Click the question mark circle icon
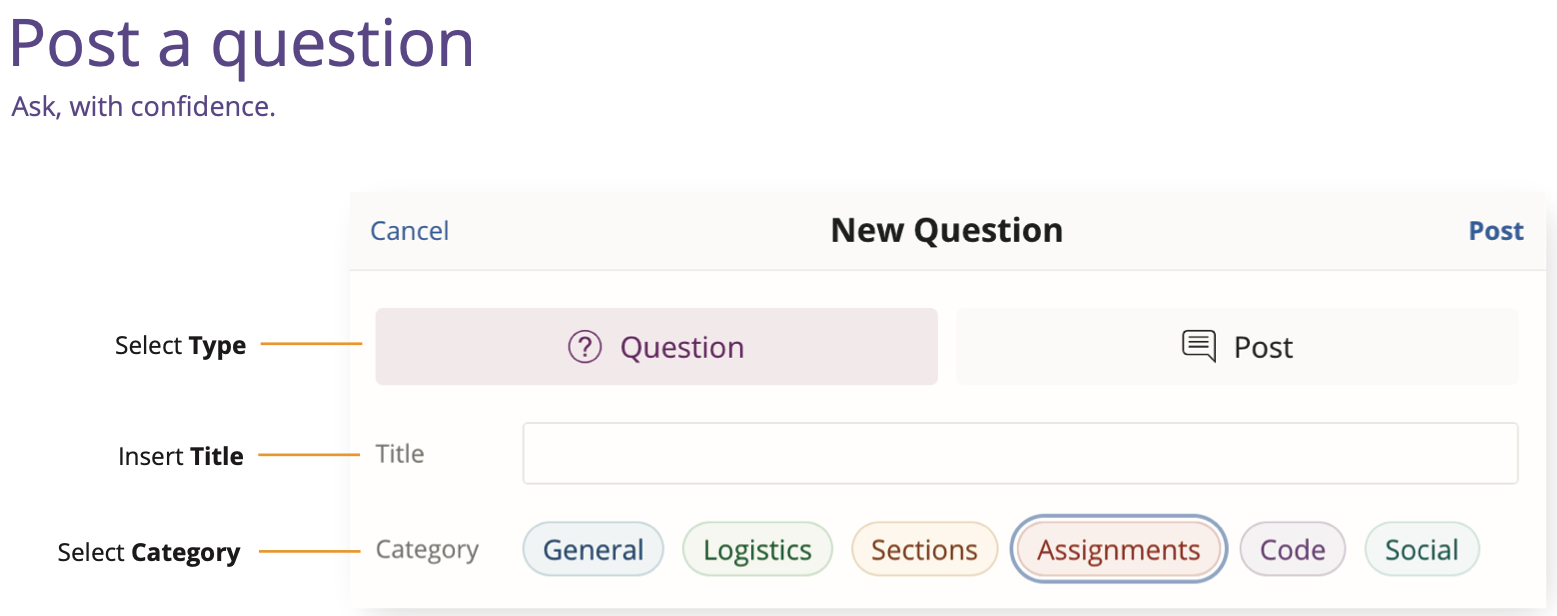Image resolution: width=1557 pixels, height=616 pixels. [584, 347]
